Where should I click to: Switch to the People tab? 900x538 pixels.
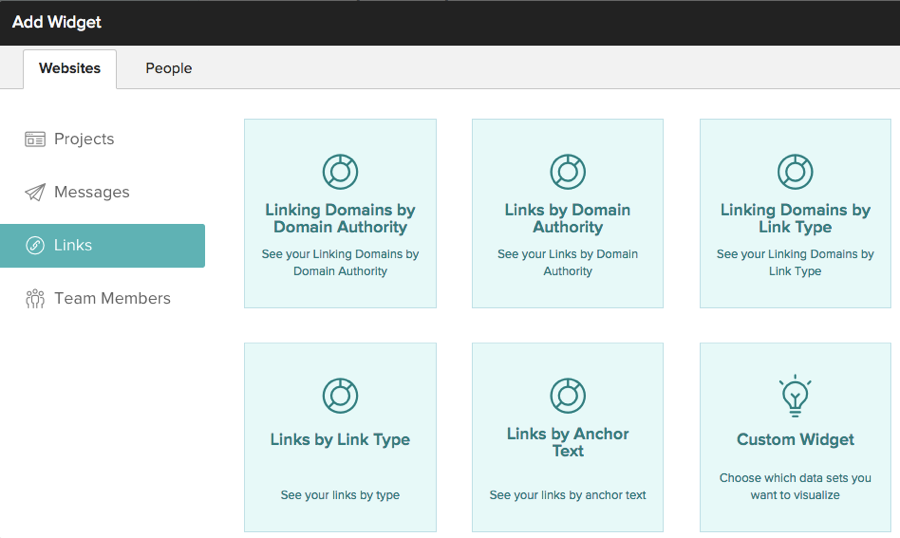pos(168,68)
